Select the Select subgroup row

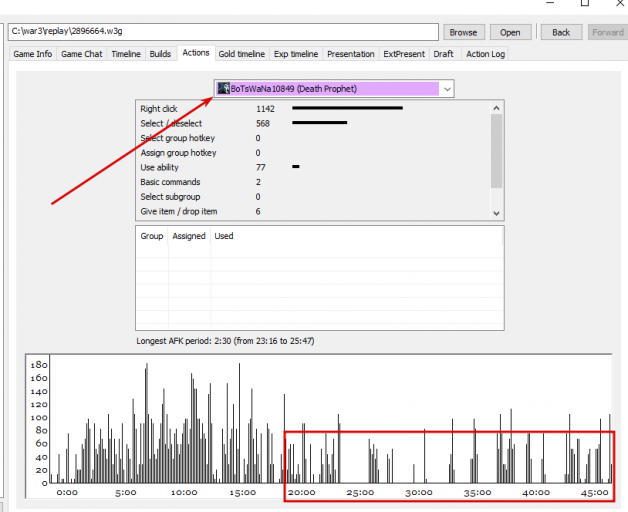point(313,197)
